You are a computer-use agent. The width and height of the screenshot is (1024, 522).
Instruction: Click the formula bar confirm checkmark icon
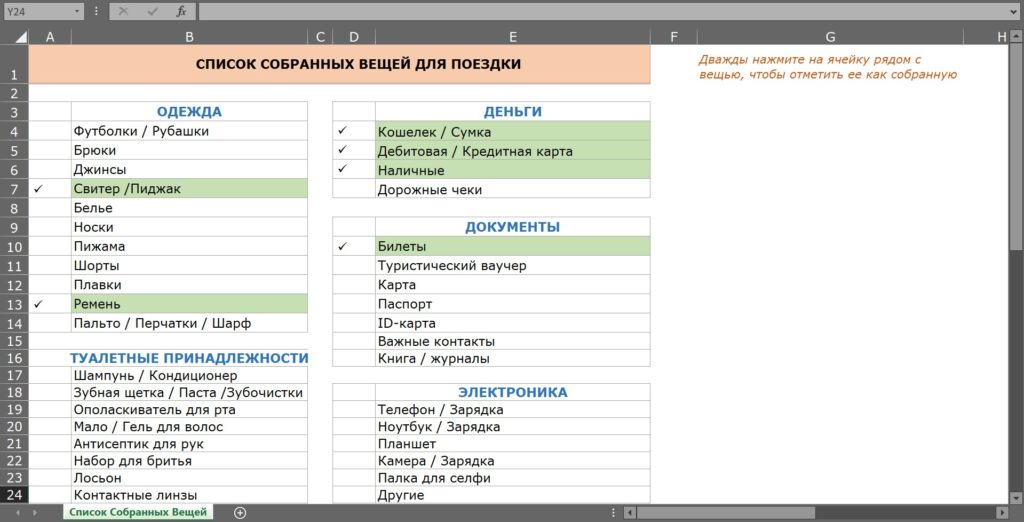click(153, 11)
